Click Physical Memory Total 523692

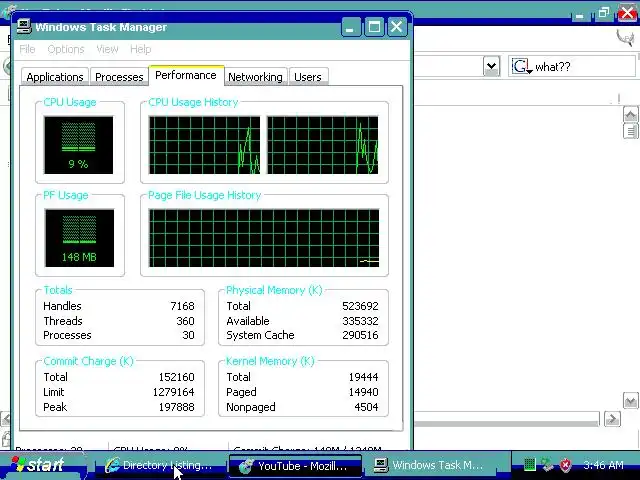(360, 306)
